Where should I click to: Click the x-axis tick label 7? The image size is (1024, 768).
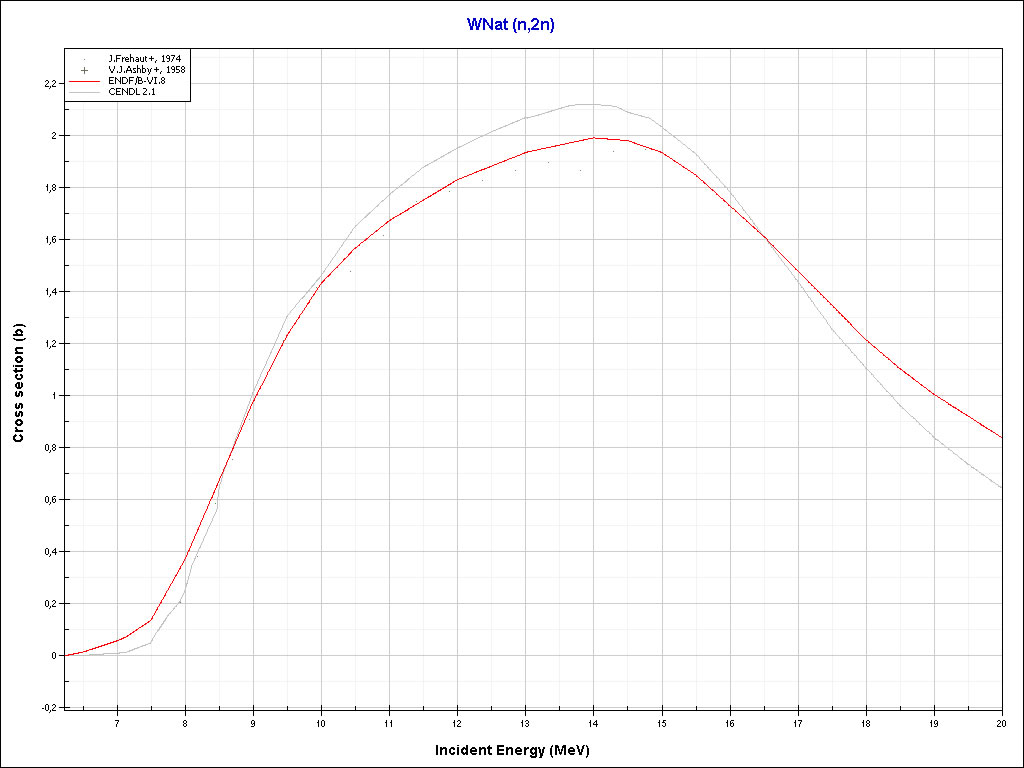tap(117, 722)
